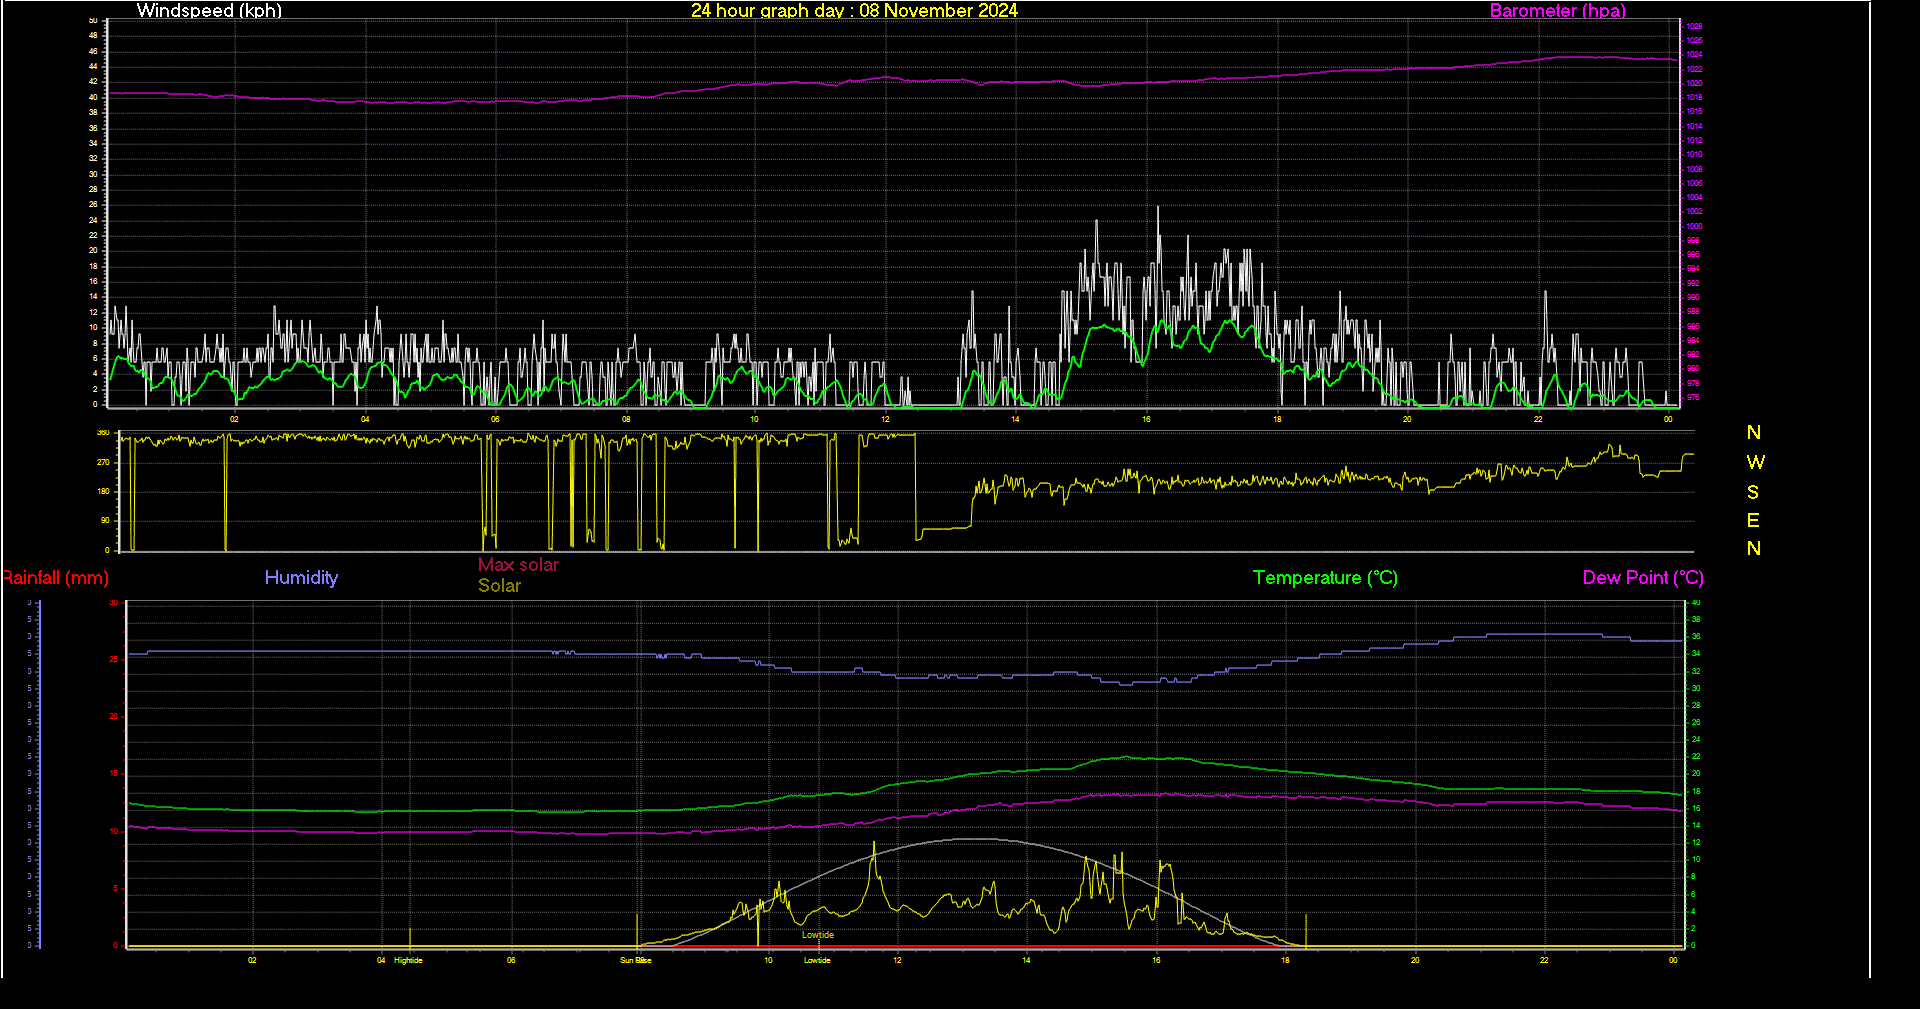Select the "Temperature (°C)" legend label
This screenshot has width=1920, height=1009.
[x=1325, y=578]
